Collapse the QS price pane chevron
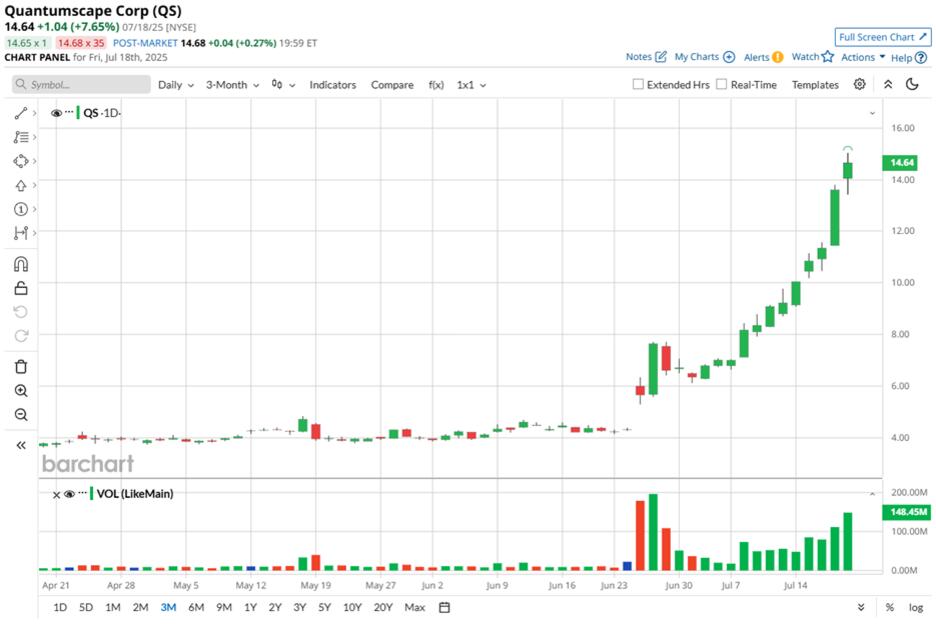936x632 pixels. 872,113
